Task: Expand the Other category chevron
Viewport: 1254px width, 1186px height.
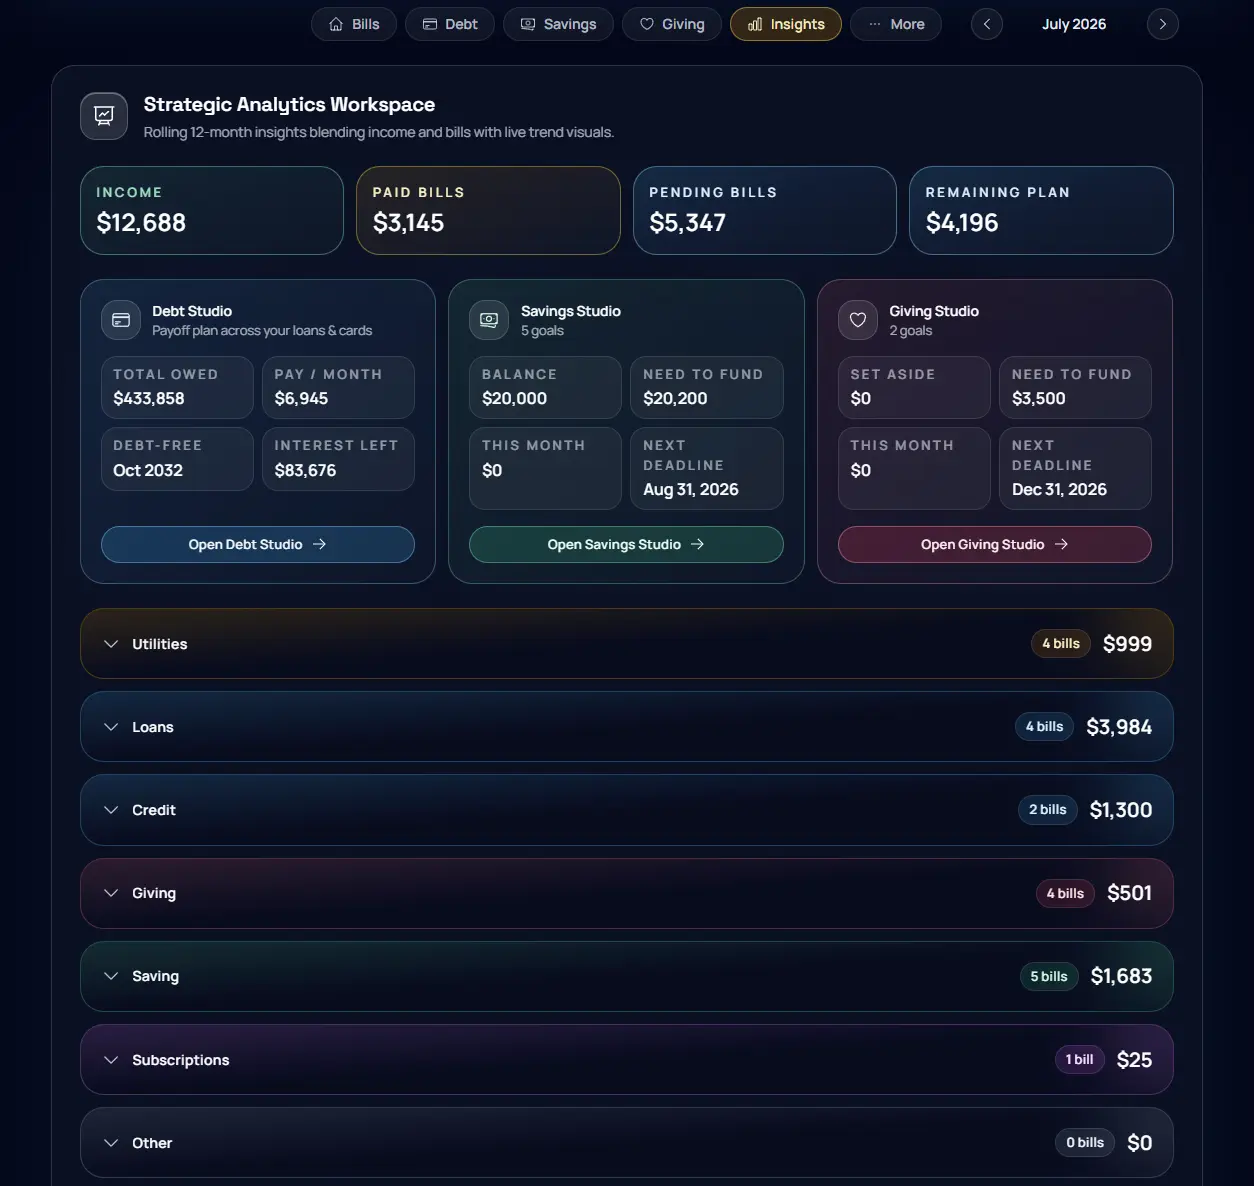Action: pyautogui.click(x=111, y=1143)
